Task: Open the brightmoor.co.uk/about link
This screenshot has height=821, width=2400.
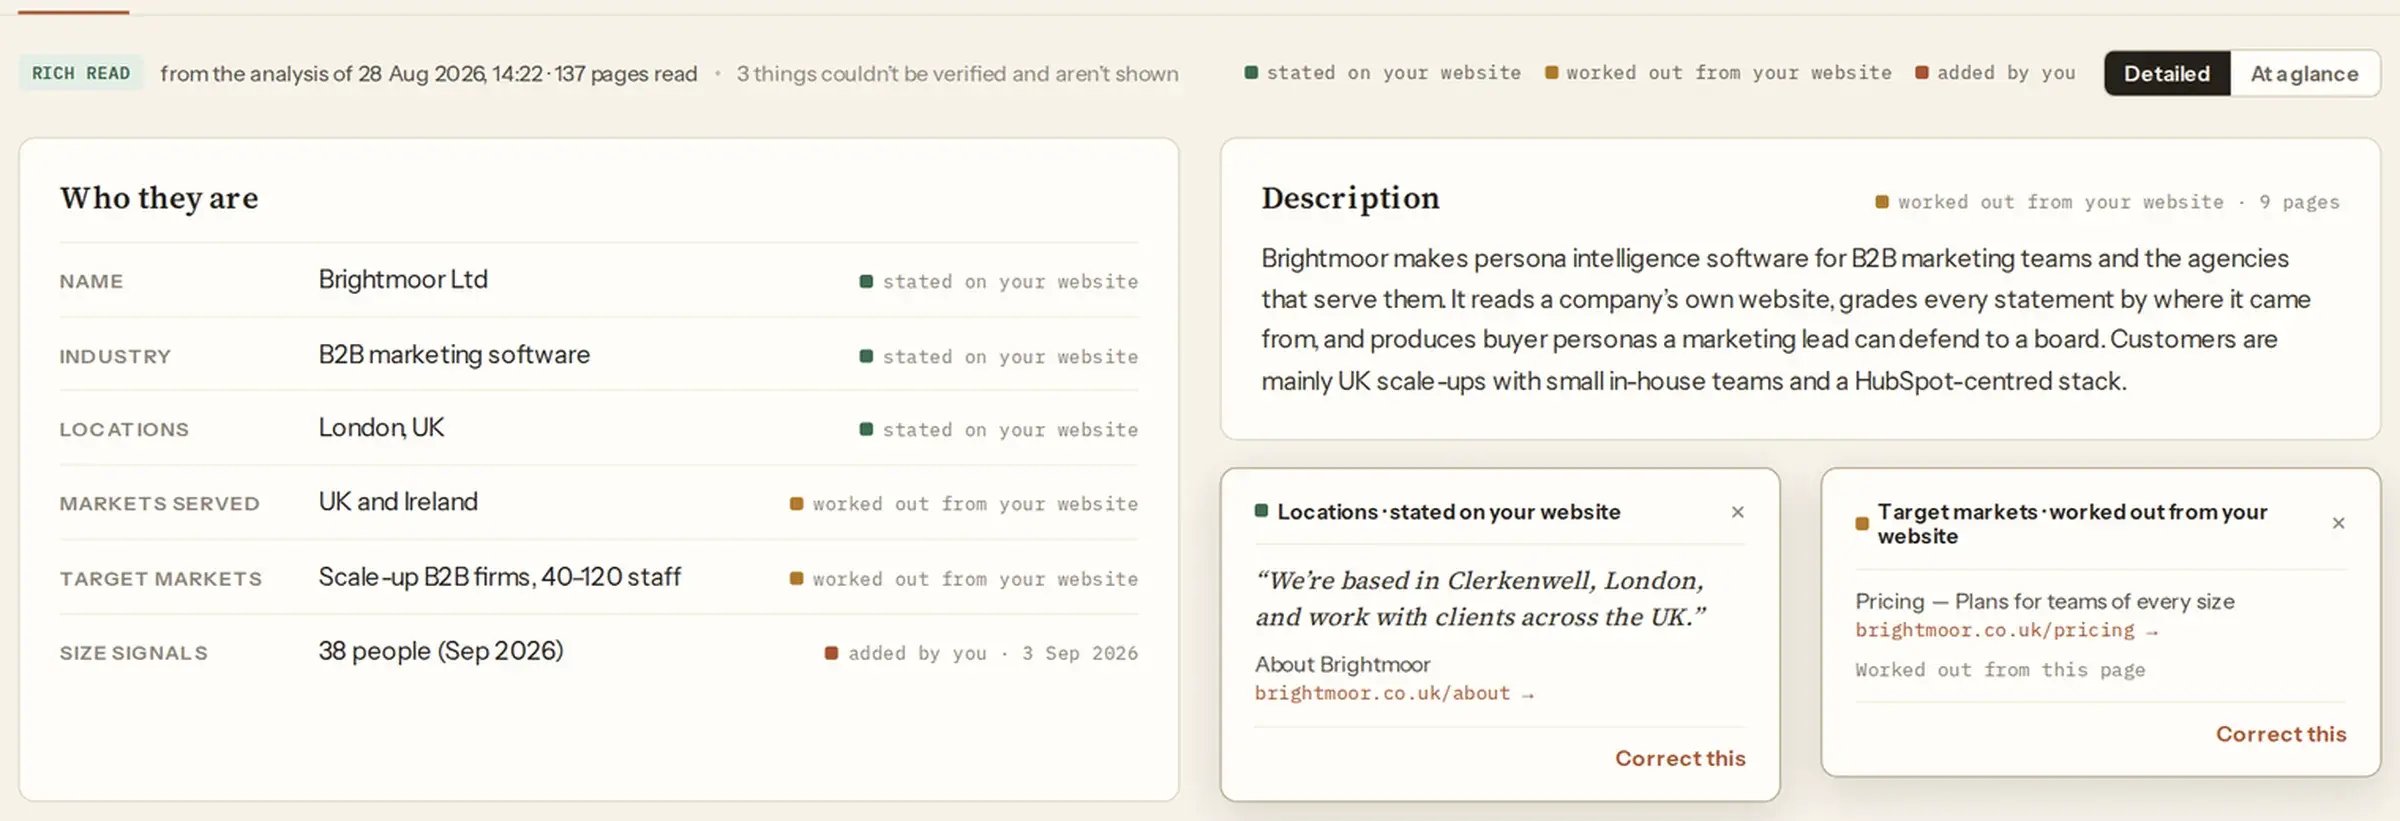Action: [1394, 693]
